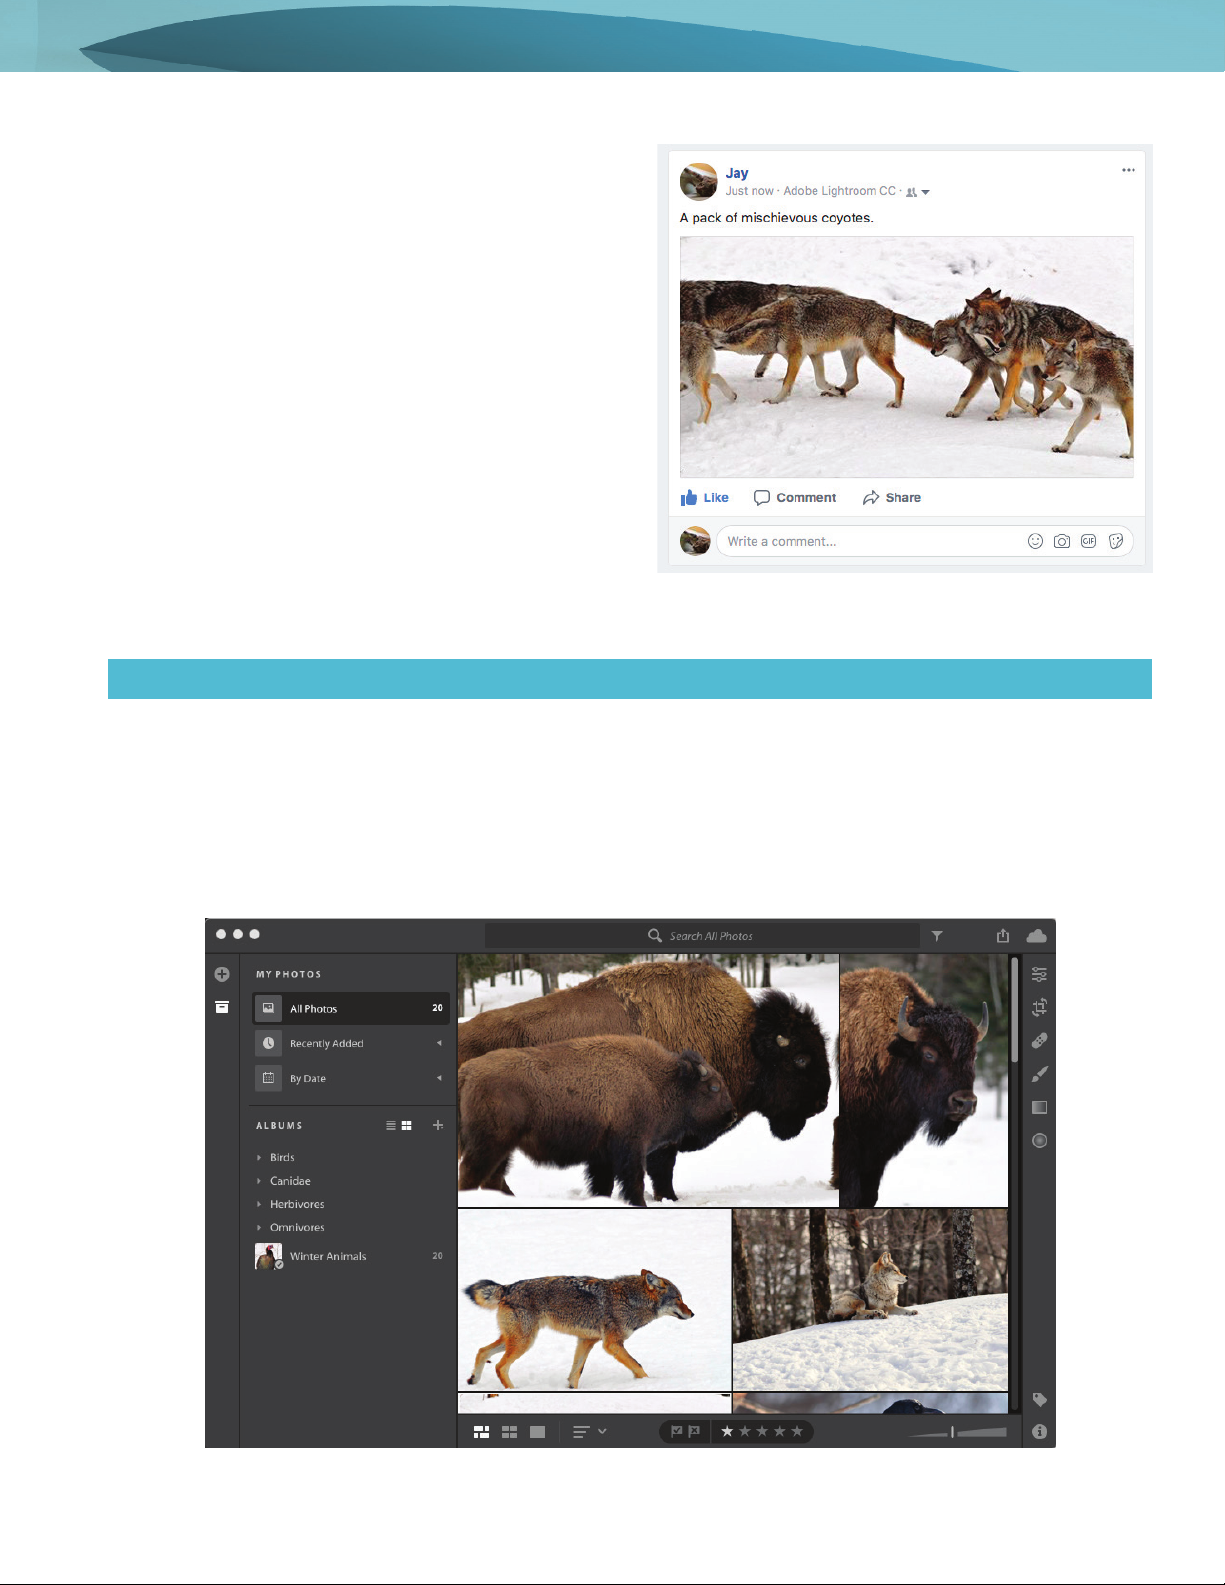1225x1585 pixels.
Task: Open the cloud sync status icon
Action: coord(1037,936)
